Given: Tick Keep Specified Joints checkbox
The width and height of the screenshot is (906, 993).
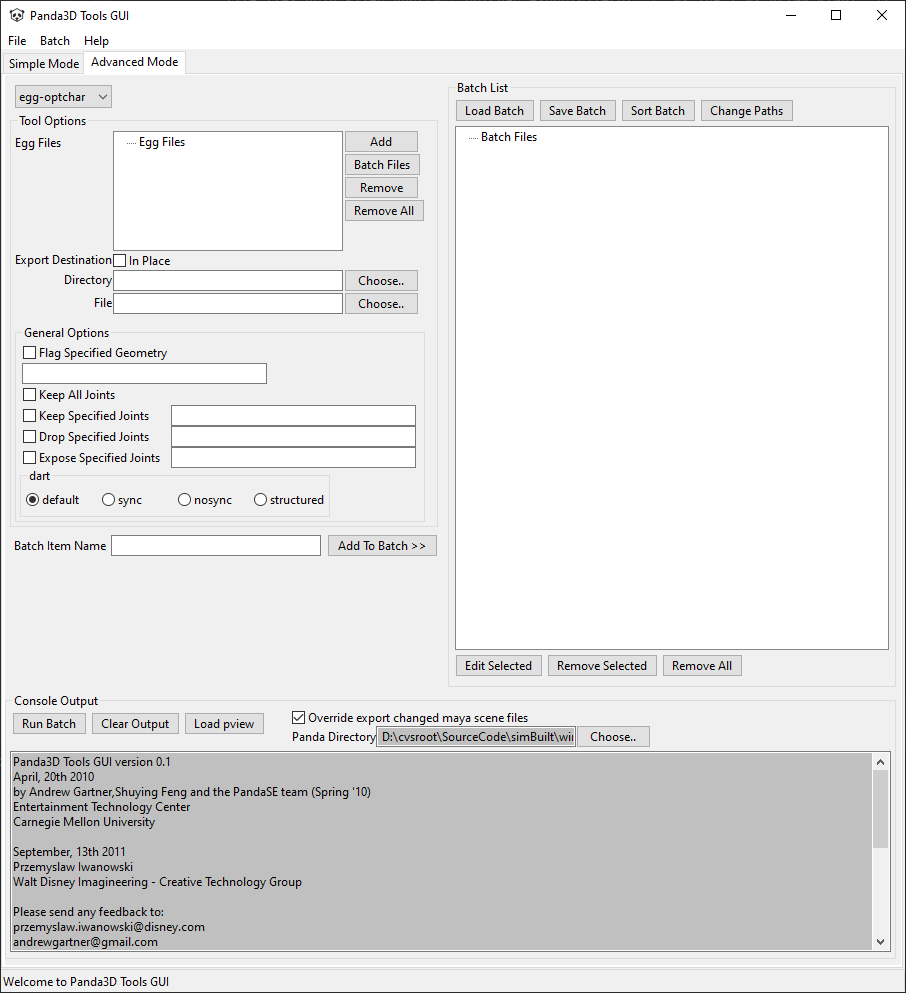Looking at the screenshot, I should [29, 415].
